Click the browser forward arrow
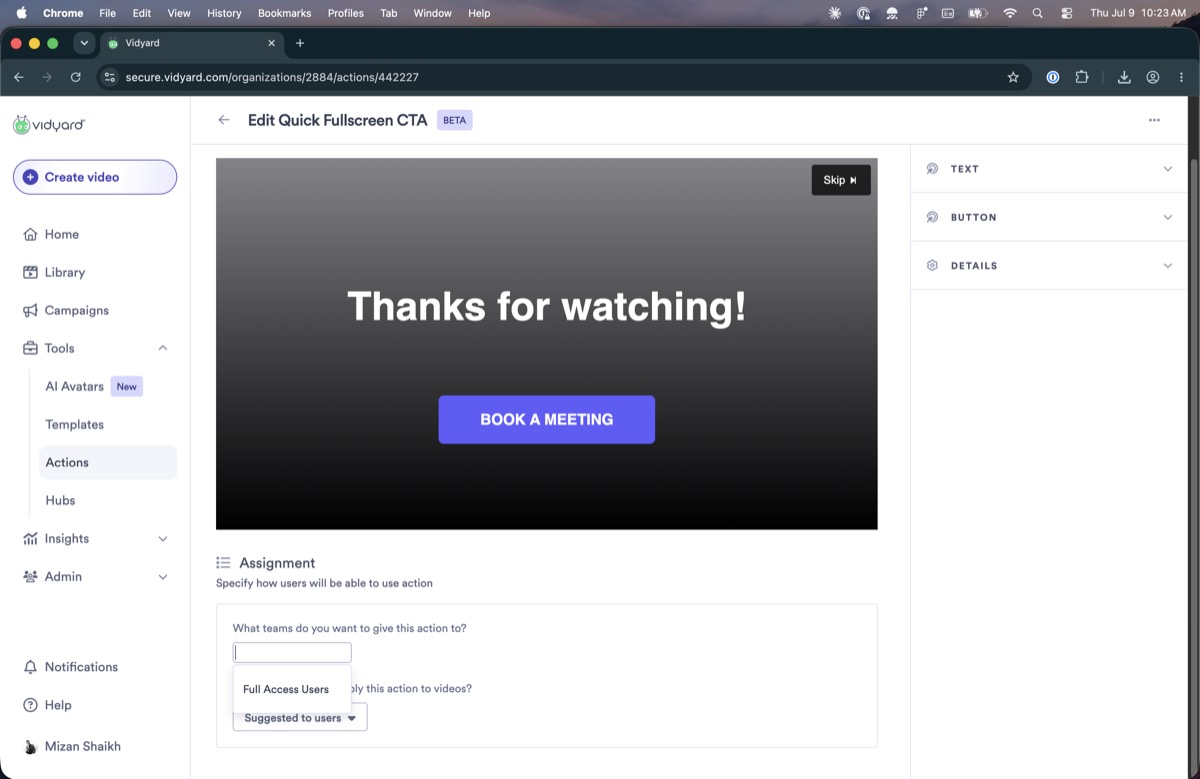The height and width of the screenshot is (779, 1200). pyautogui.click(x=47, y=77)
